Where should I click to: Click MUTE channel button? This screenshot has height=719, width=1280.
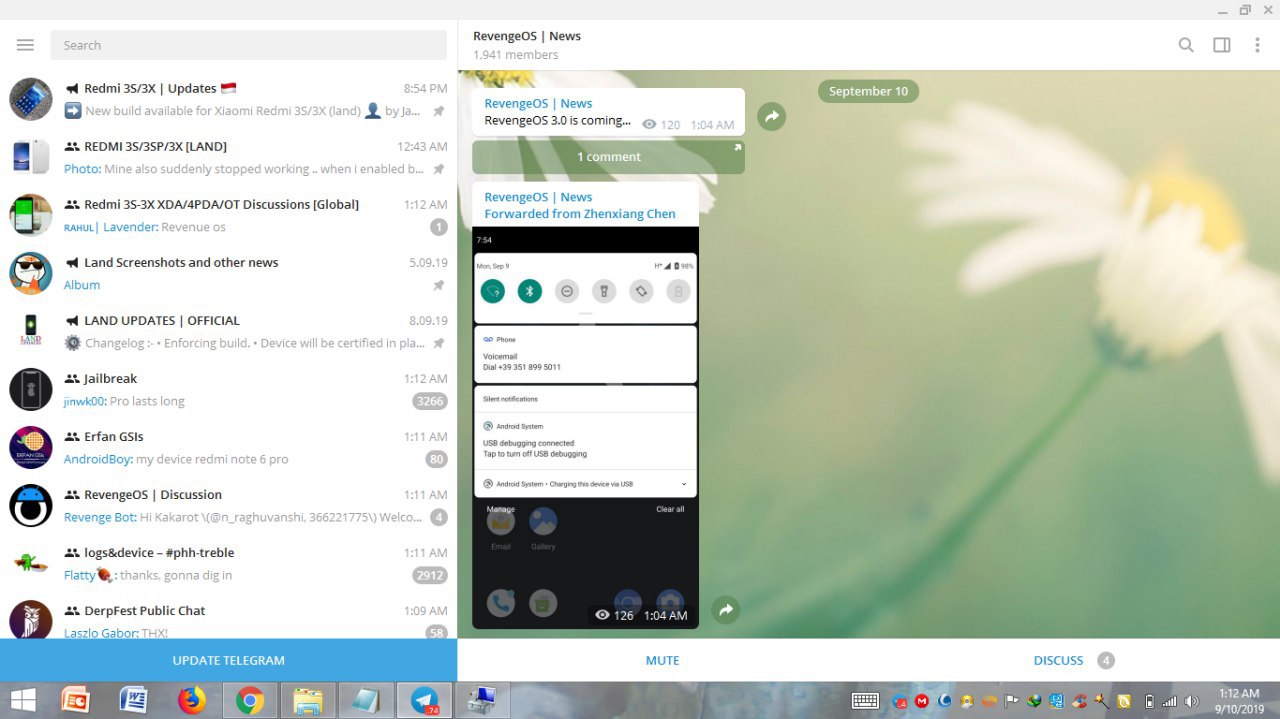(662, 660)
